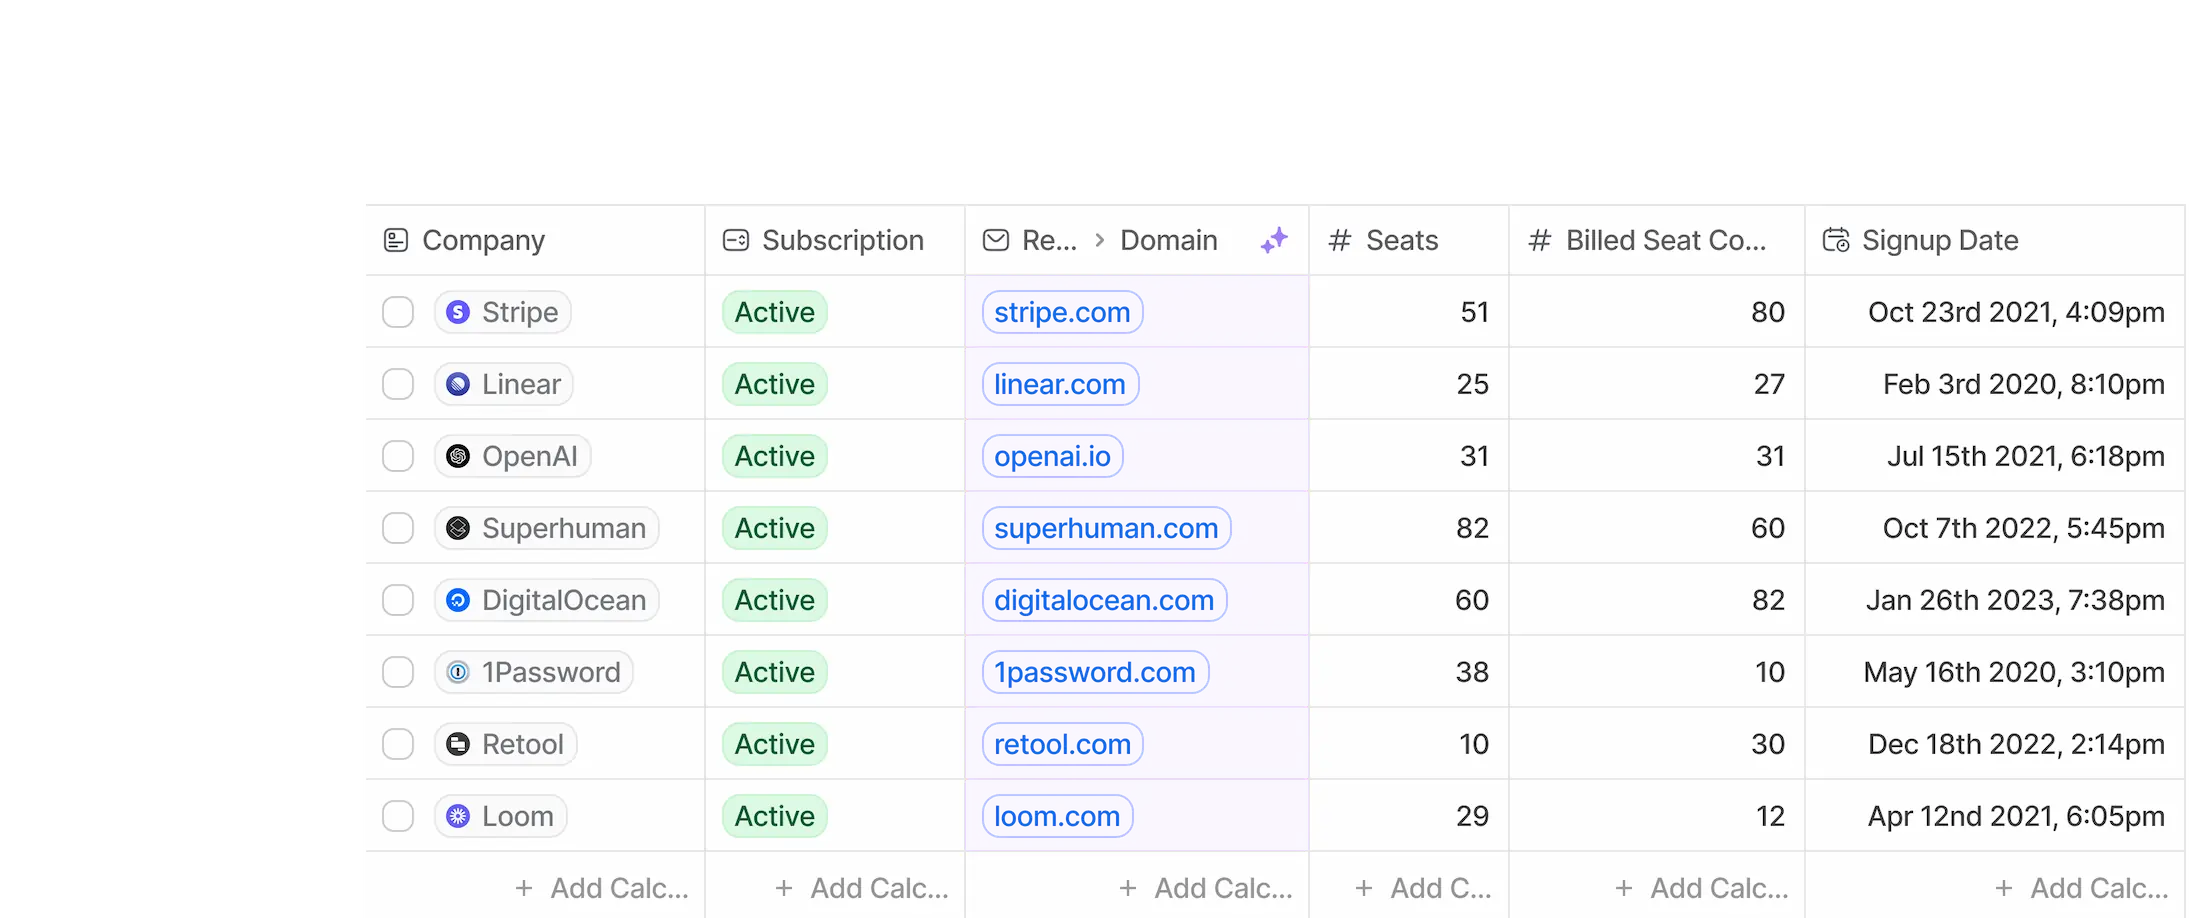The height and width of the screenshot is (918, 2196).
Task: Click the Signup Date column header
Action: click(1939, 240)
